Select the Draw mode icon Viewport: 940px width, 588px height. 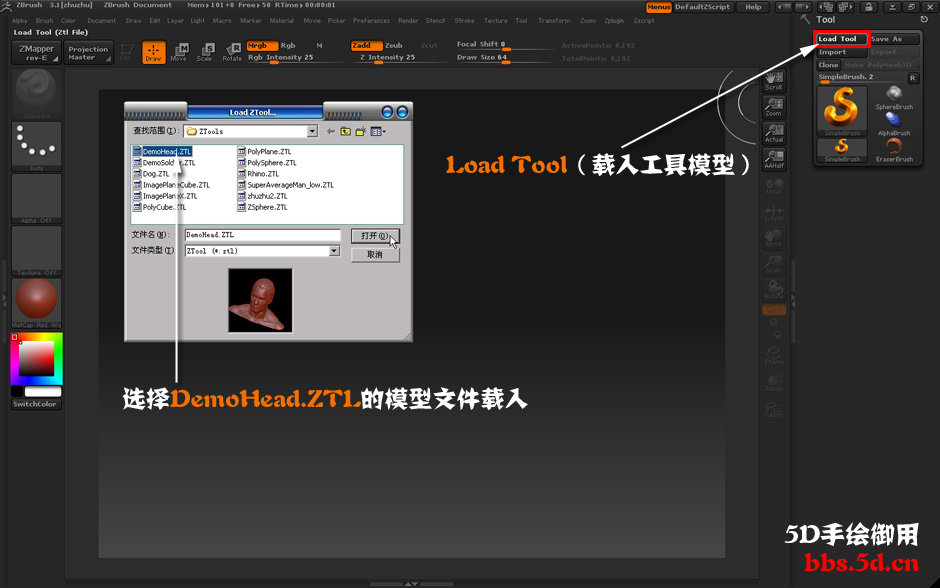click(153, 52)
